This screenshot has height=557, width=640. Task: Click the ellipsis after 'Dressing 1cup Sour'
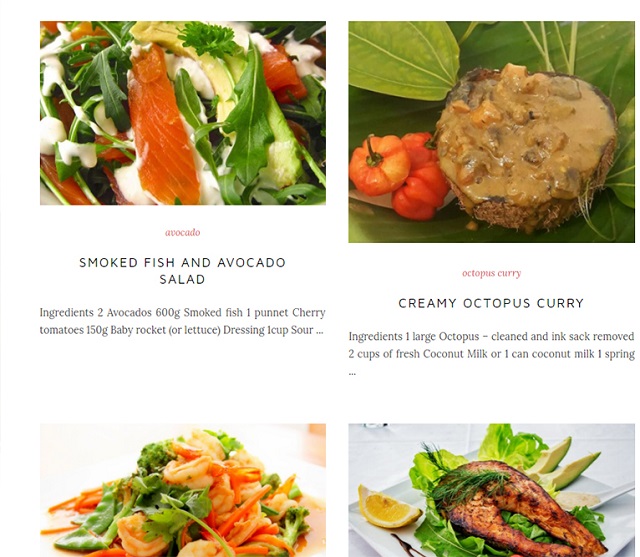320,332
